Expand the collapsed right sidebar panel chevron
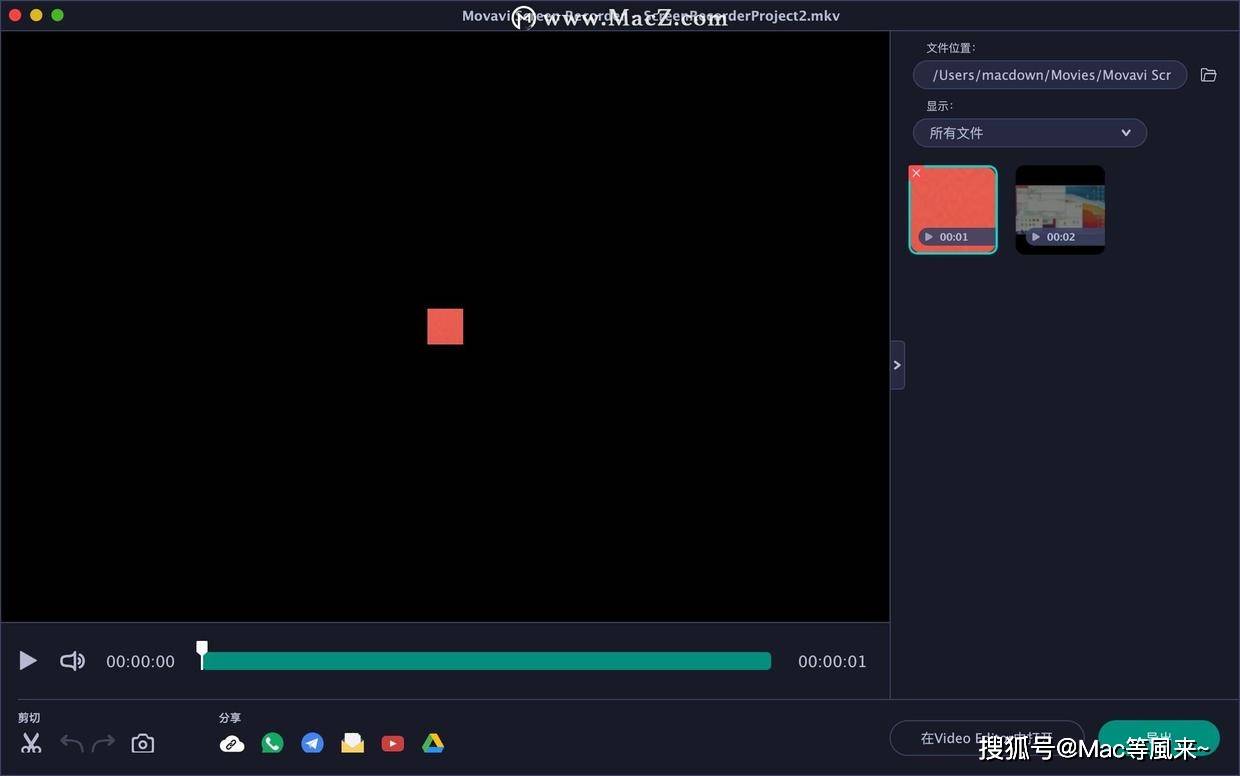The width and height of the screenshot is (1240, 776). tap(896, 364)
